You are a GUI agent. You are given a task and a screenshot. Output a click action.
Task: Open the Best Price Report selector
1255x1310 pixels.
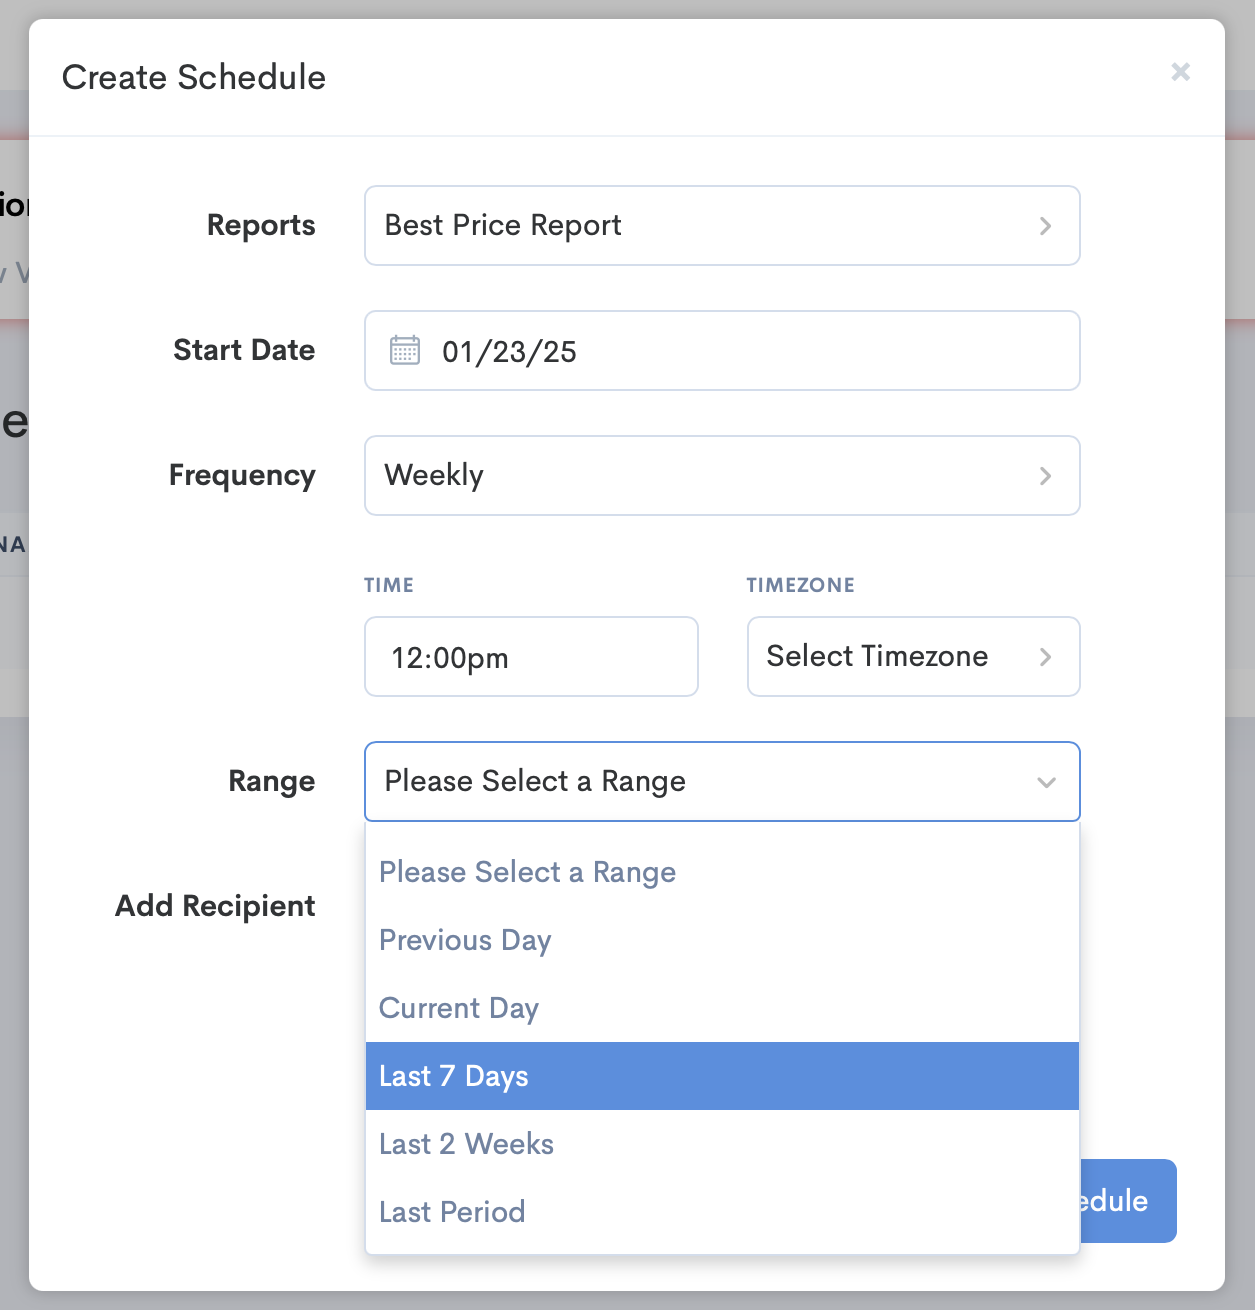(x=722, y=226)
